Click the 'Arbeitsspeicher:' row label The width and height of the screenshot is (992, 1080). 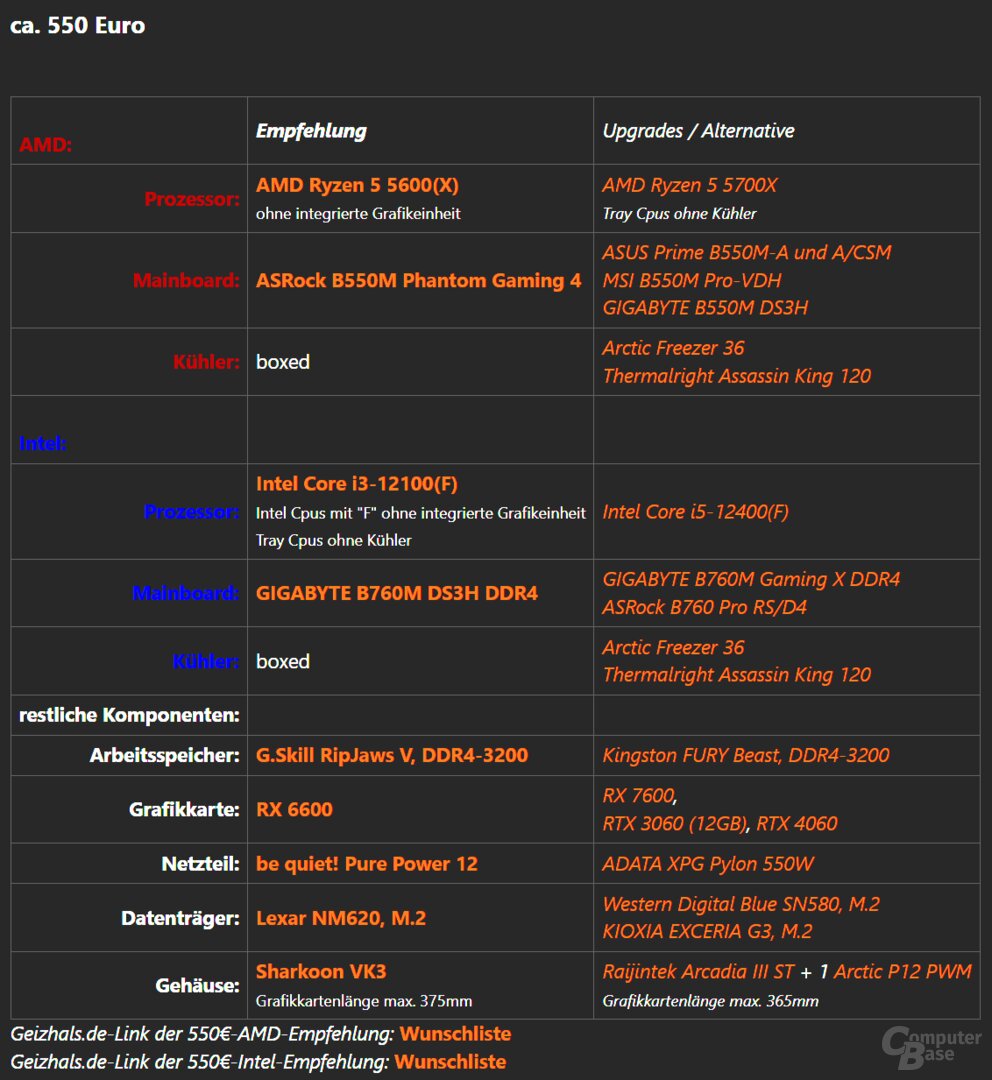point(165,756)
